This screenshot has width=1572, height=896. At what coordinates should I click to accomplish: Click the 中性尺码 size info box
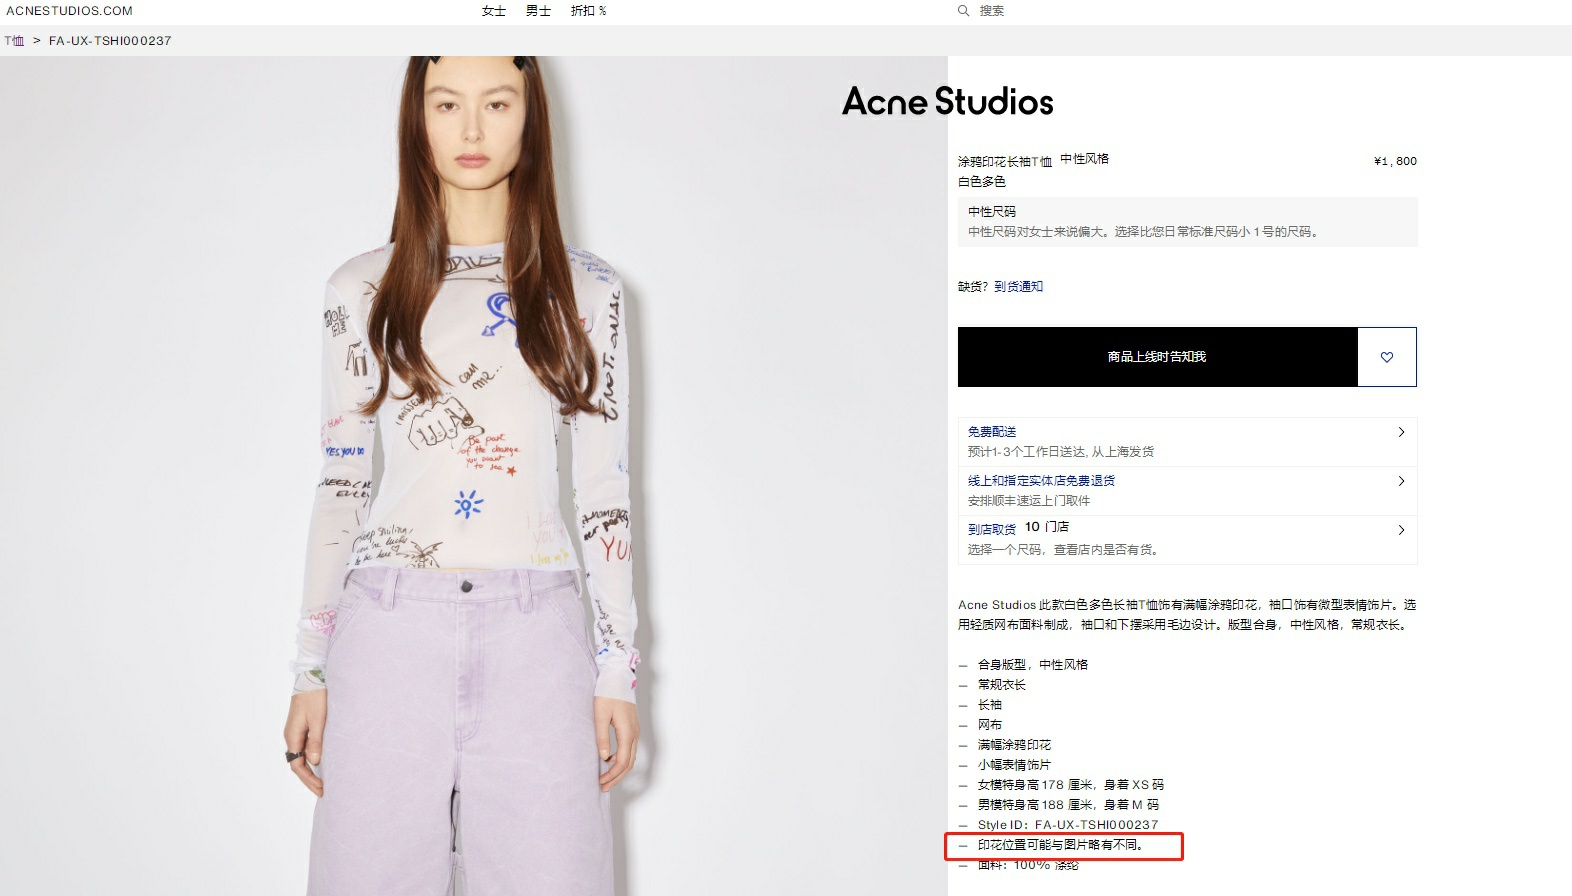(x=1188, y=222)
